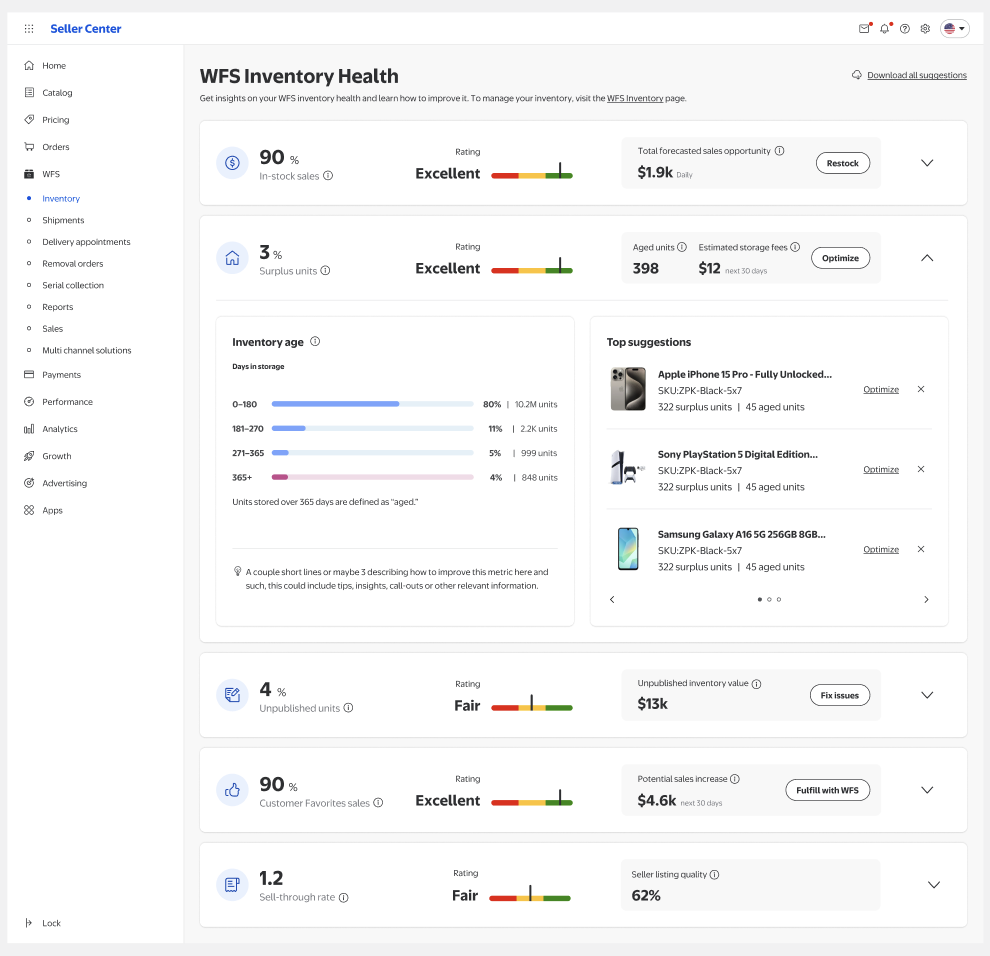Click info icon beside Sell-through rate
Screen dimensions: 990x956
(343, 898)
